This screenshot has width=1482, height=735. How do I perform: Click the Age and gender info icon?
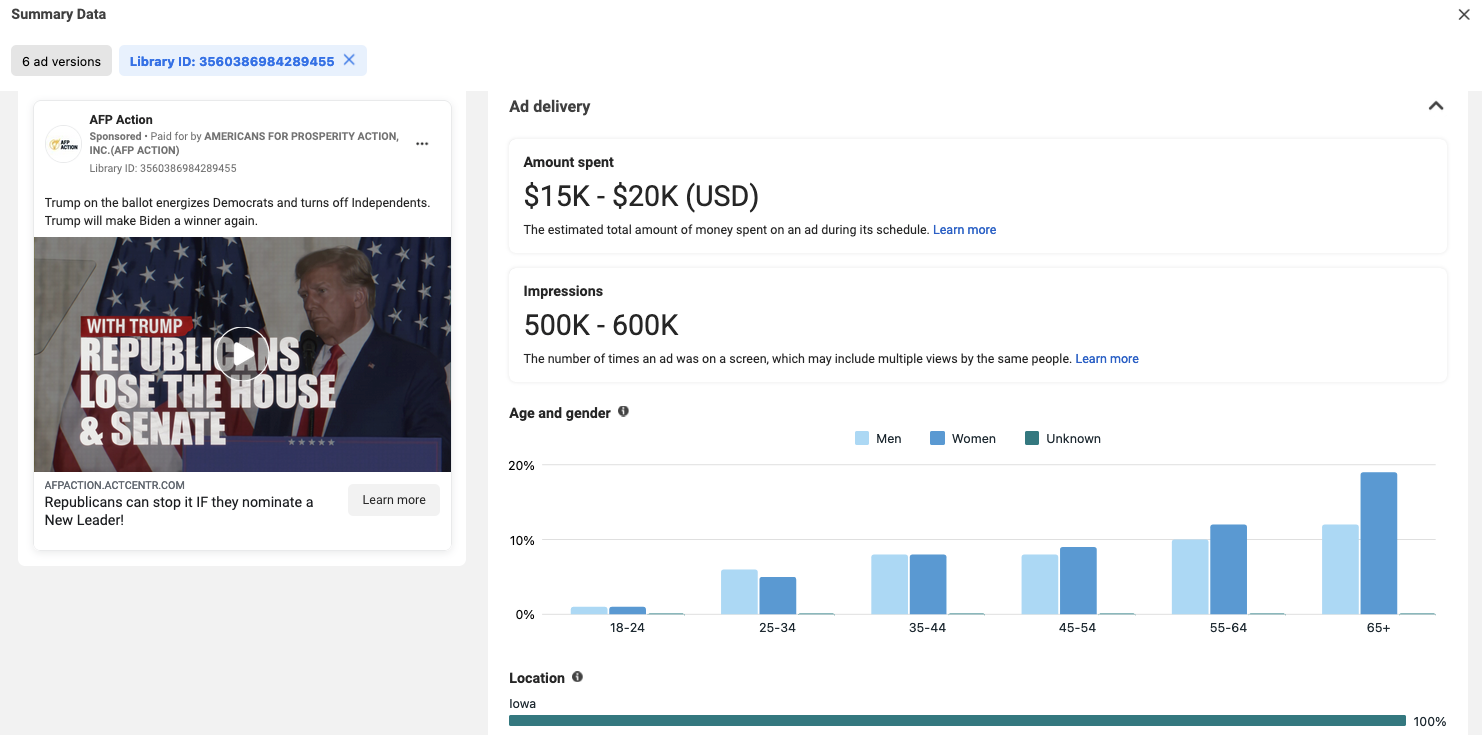click(623, 411)
